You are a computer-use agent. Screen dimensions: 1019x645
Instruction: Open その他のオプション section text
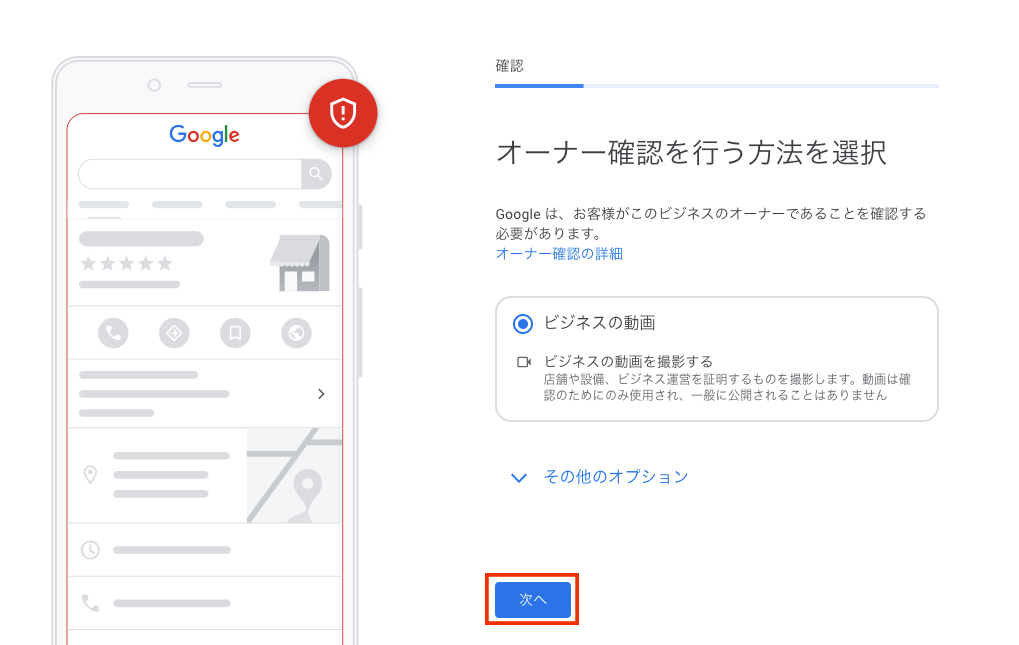(616, 477)
